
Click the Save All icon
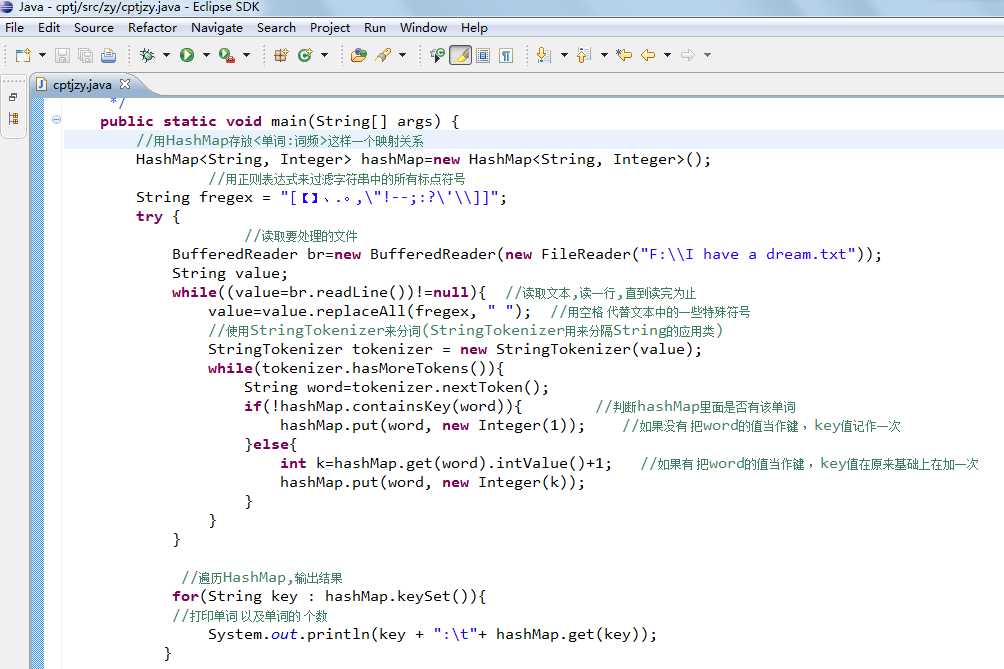click(x=85, y=56)
